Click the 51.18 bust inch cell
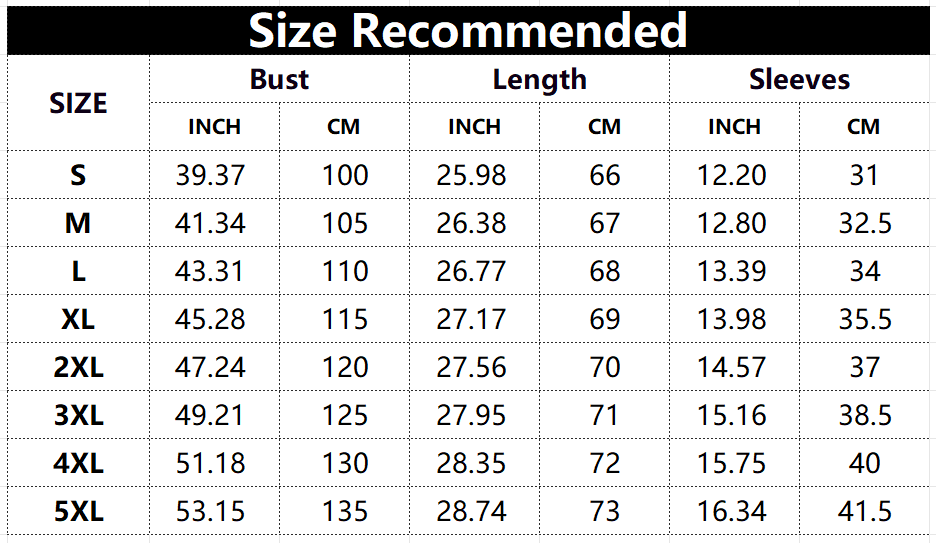 pyautogui.click(x=210, y=463)
